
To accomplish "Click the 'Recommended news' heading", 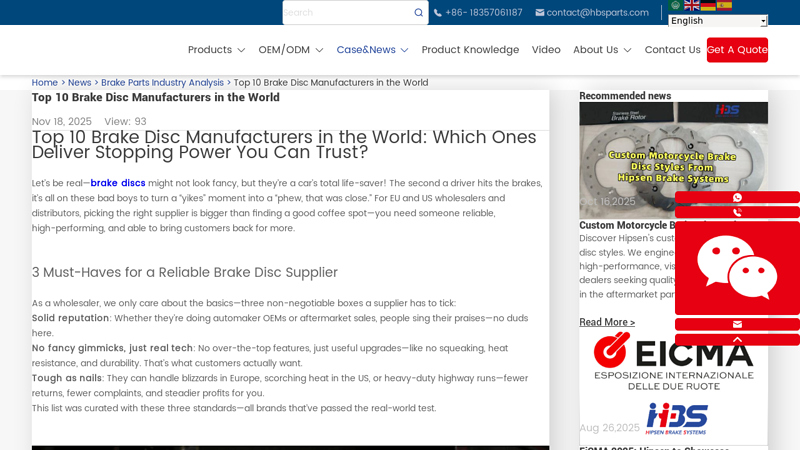I will click(625, 96).
